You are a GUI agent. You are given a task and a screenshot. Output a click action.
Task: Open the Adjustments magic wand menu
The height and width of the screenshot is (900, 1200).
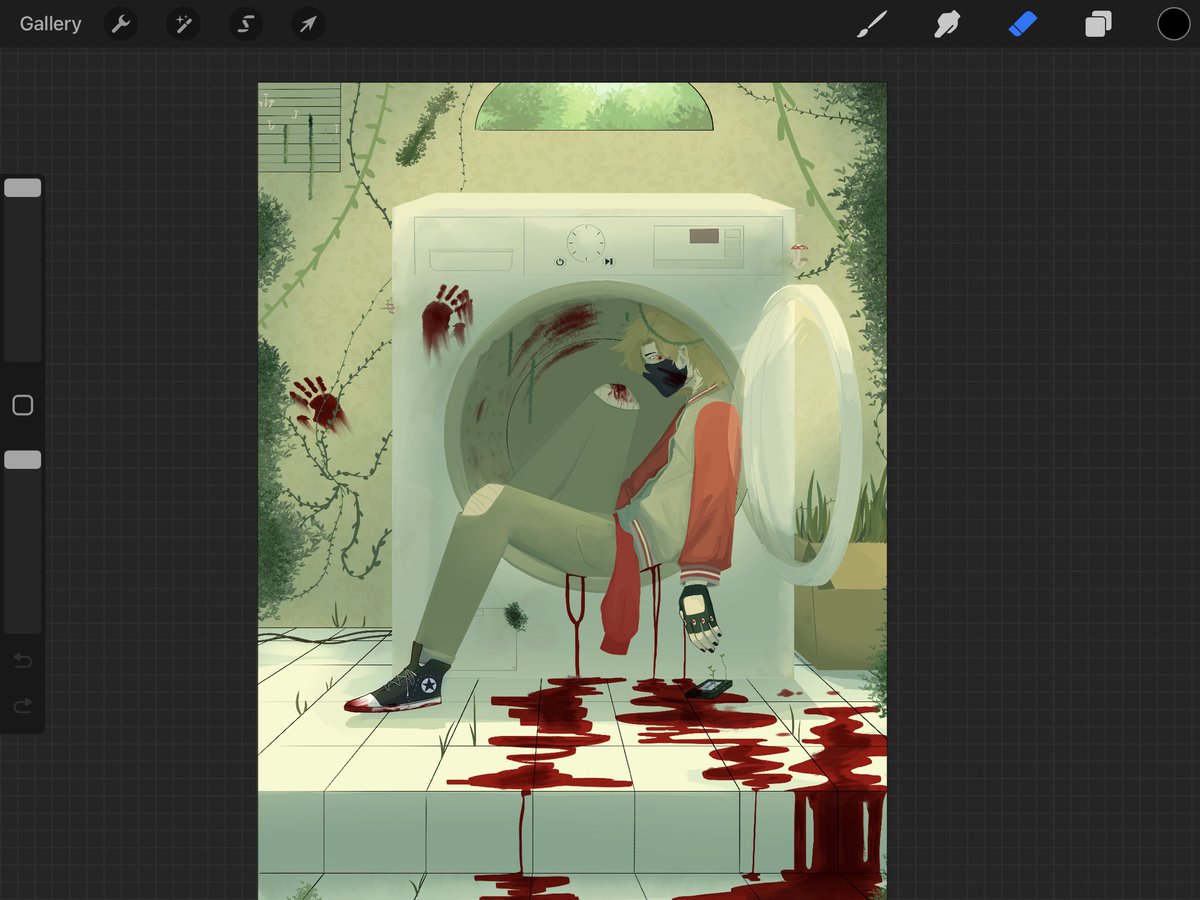[x=183, y=24]
